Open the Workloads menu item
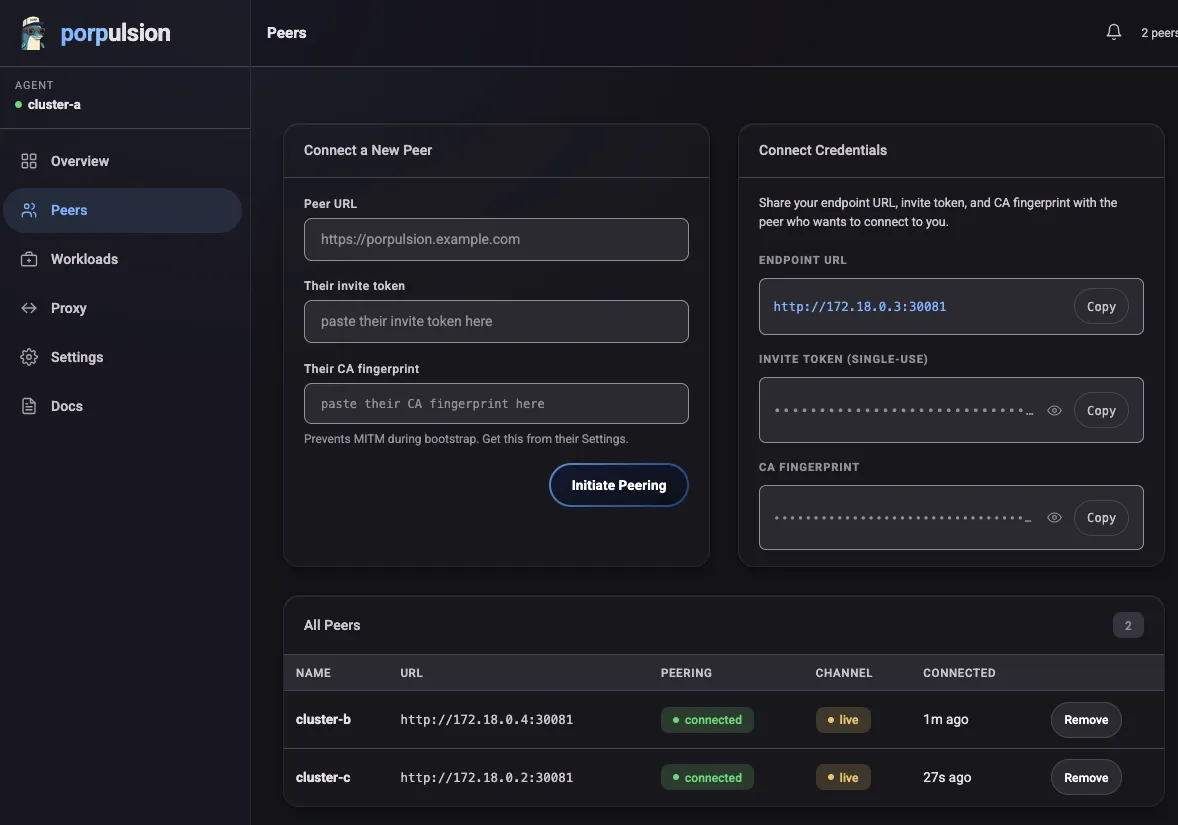Image resolution: width=1178 pixels, height=825 pixels. click(x=84, y=259)
